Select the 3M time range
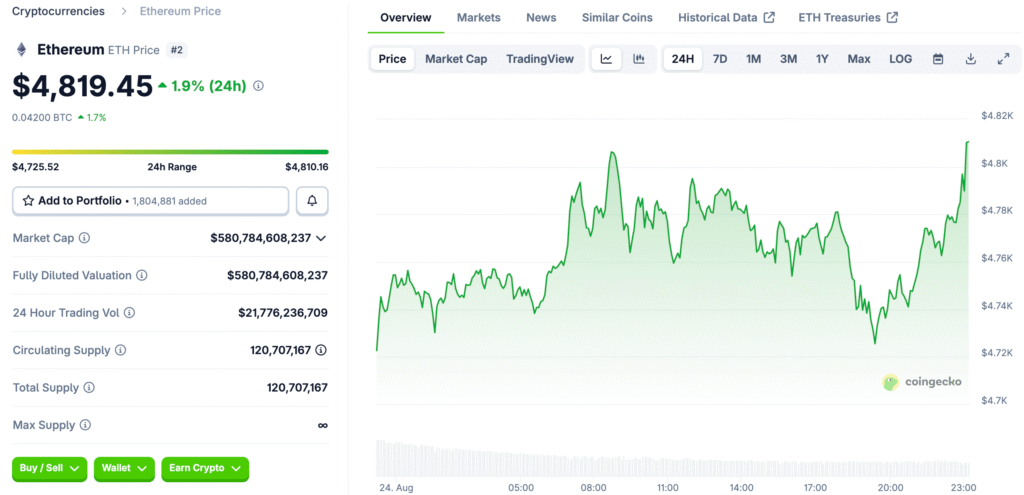Viewport: 1024px width, 495px height. [788, 59]
